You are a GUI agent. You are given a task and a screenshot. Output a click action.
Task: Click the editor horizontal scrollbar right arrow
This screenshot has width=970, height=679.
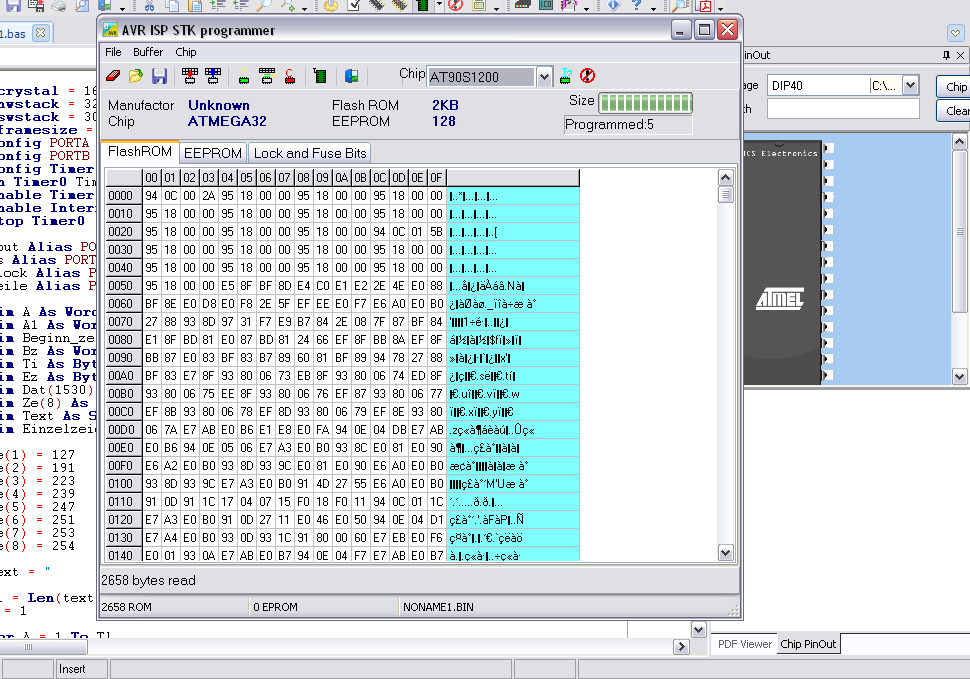[681, 646]
